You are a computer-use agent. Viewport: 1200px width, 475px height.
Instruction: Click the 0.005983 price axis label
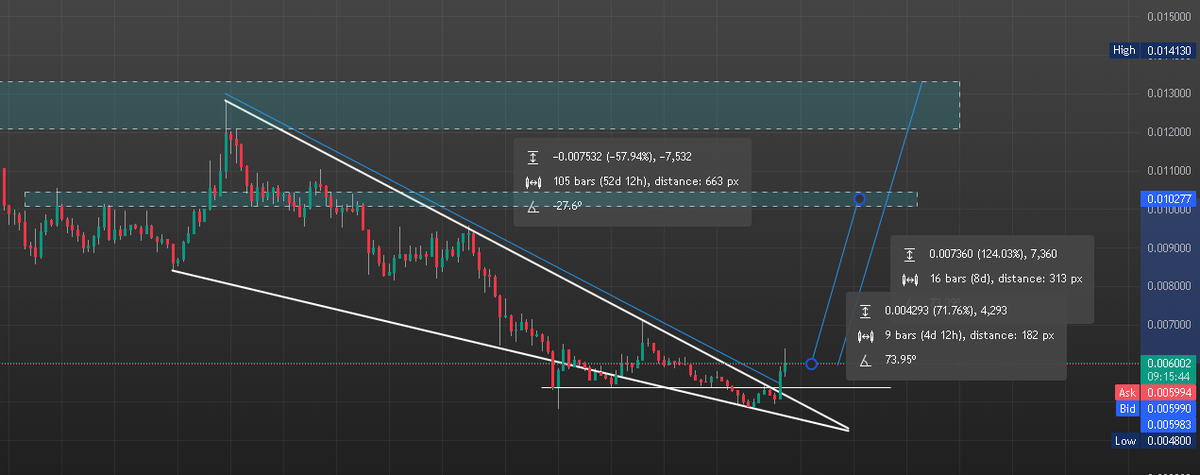coord(1169,423)
